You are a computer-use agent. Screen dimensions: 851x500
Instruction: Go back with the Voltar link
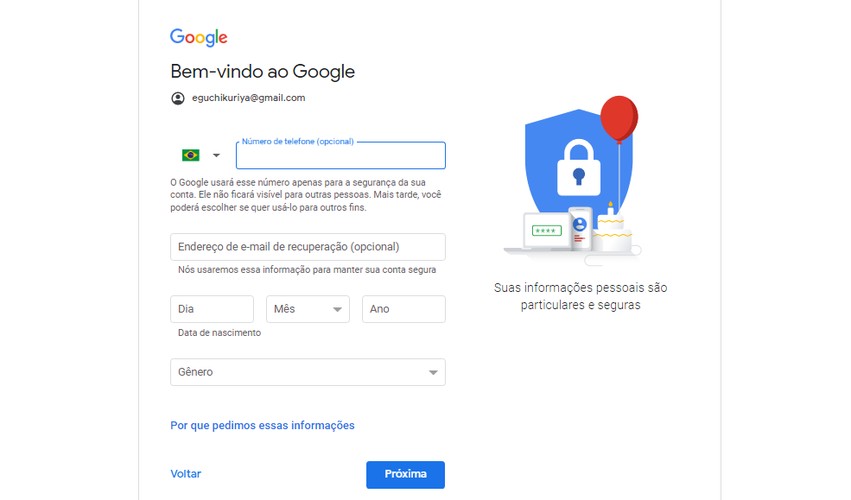(x=186, y=474)
